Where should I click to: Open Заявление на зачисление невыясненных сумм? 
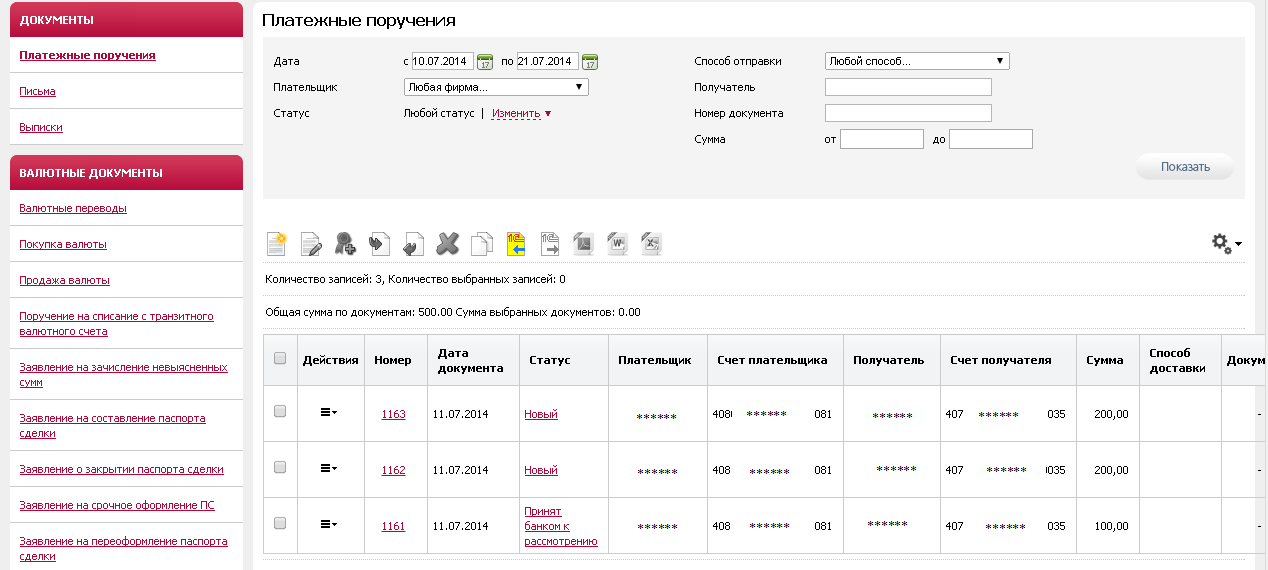point(123,374)
